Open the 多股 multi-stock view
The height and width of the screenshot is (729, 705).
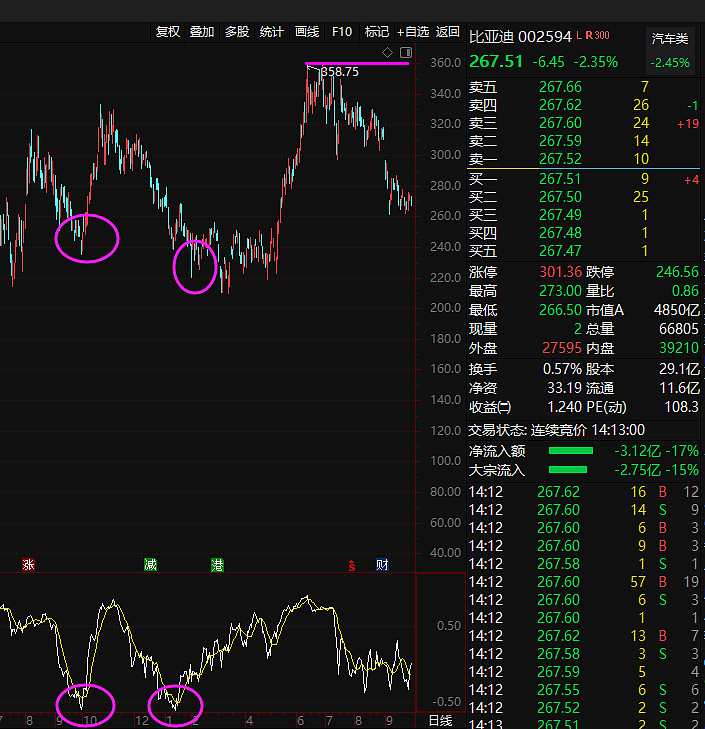237,32
